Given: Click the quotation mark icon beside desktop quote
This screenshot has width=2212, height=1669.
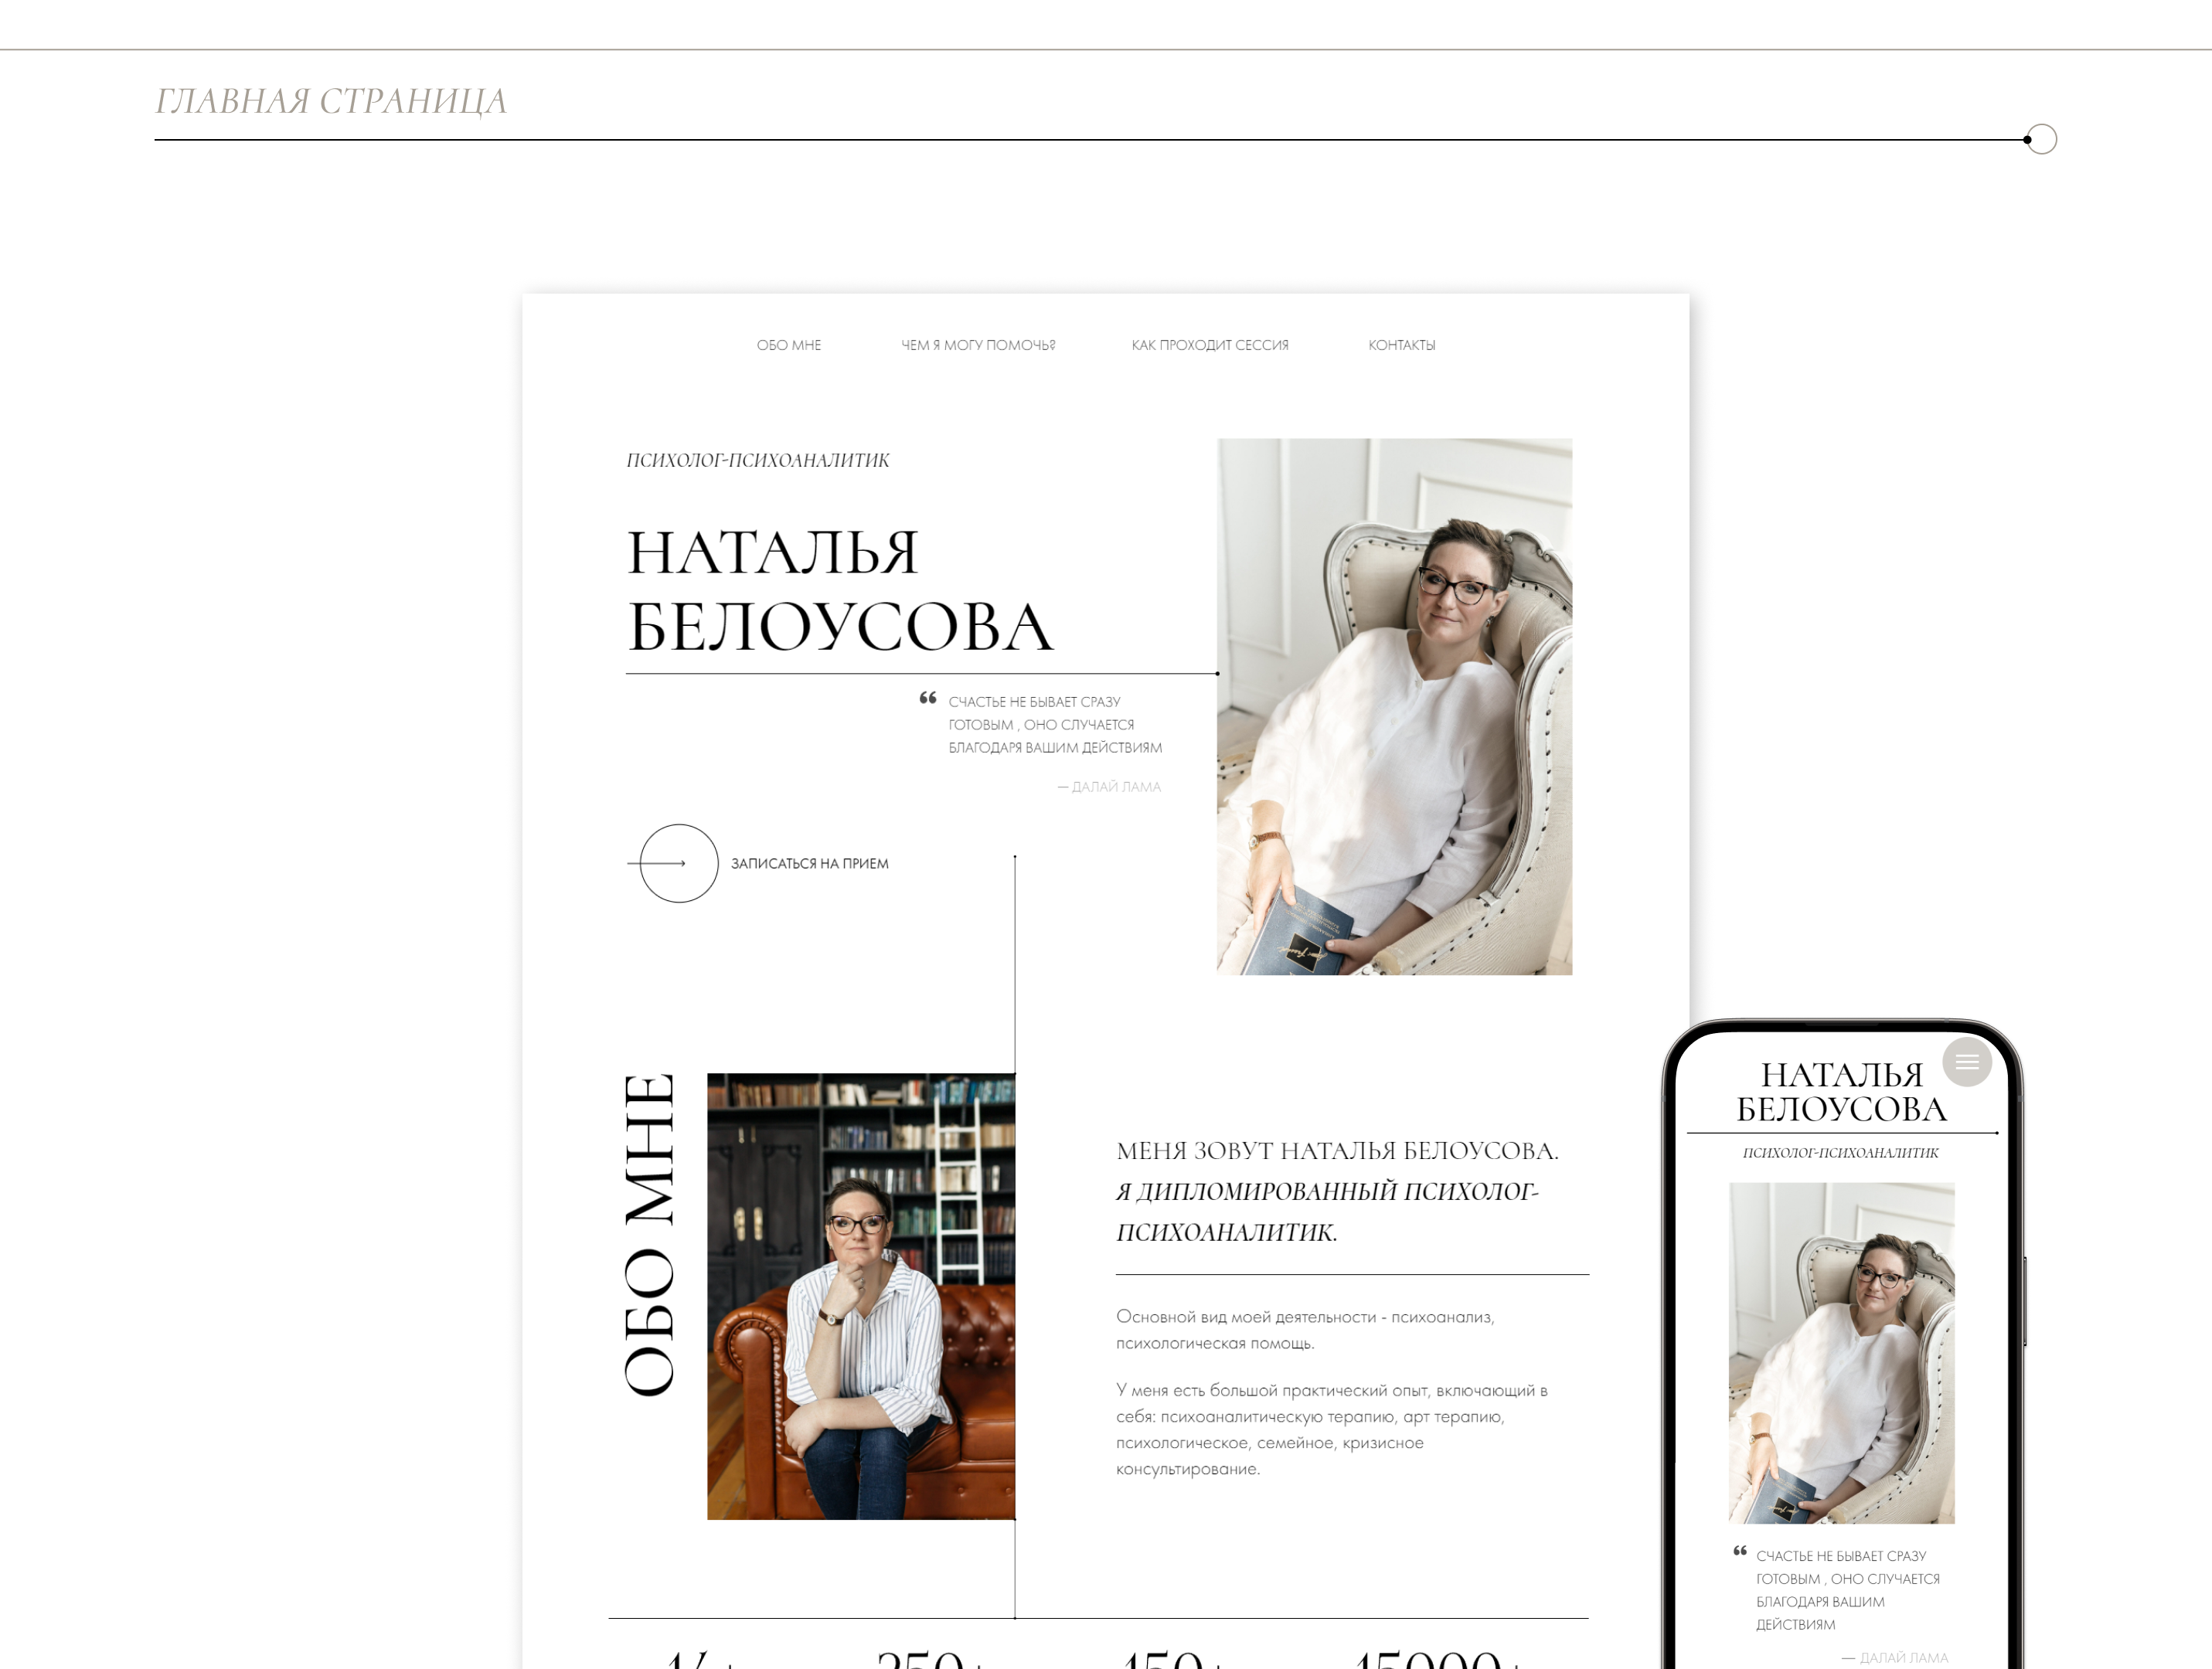Looking at the screenshot, I should (x=928, y=698).
